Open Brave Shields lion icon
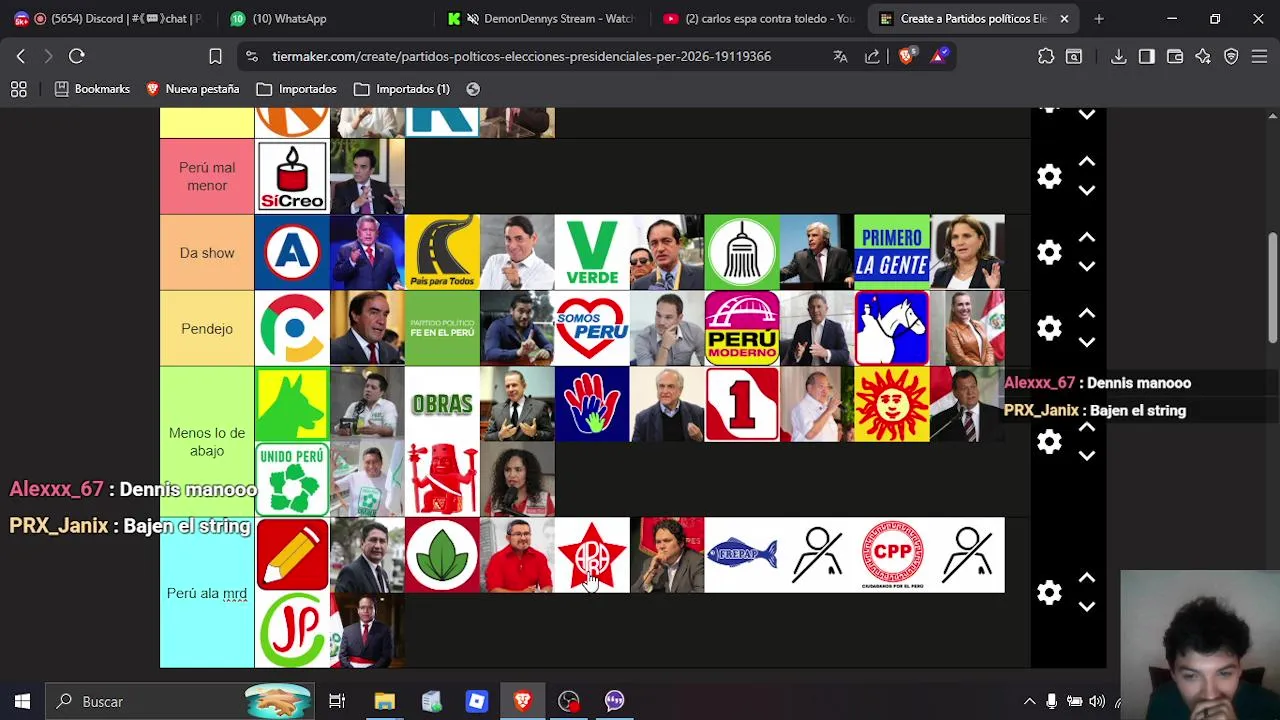The width and height of the screenshot is (1280, 720). pos(906,56)
